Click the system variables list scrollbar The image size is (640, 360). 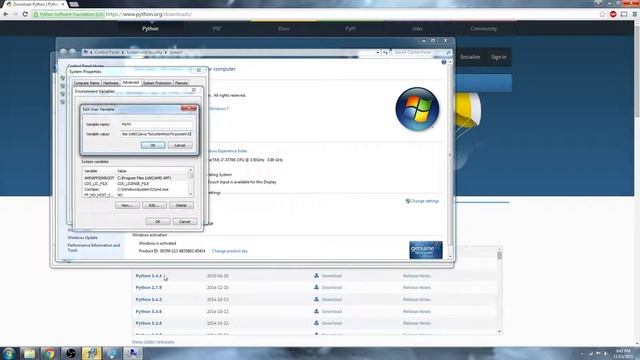click(x=191, y=182)
